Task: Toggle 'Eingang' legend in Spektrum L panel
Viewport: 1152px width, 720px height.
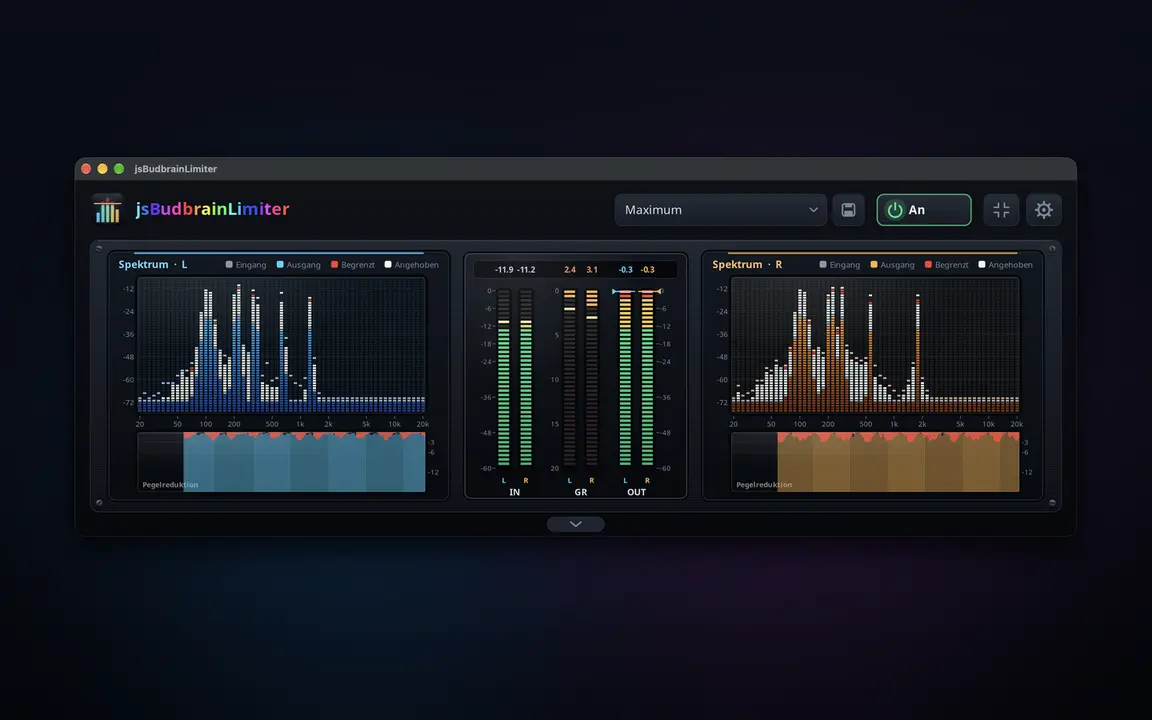Action: click(x=245, y=264)
